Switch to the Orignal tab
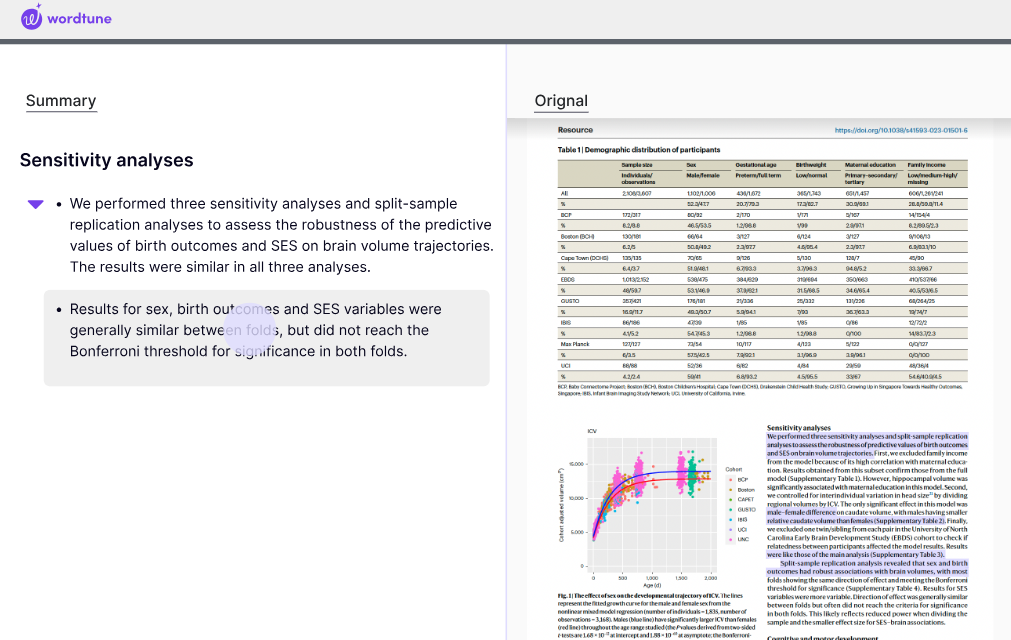 pos(561,100)
